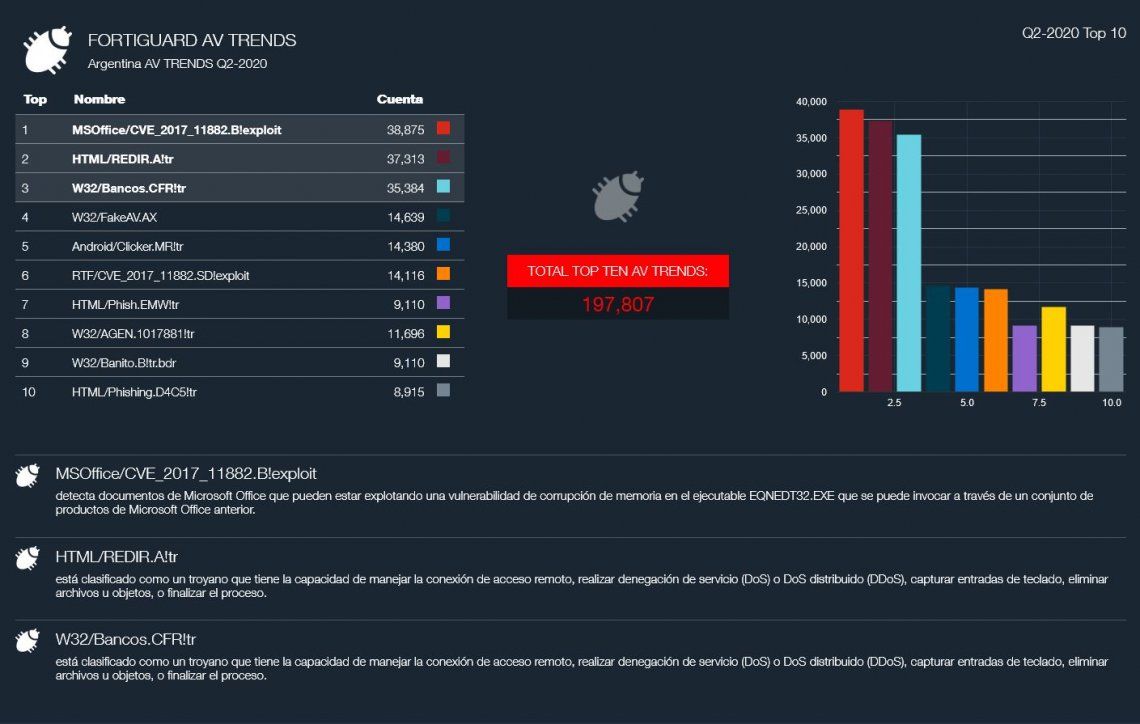Click the FortiGuard bug logo in header
Viewport: 1140px width, 724px height.
46,50
